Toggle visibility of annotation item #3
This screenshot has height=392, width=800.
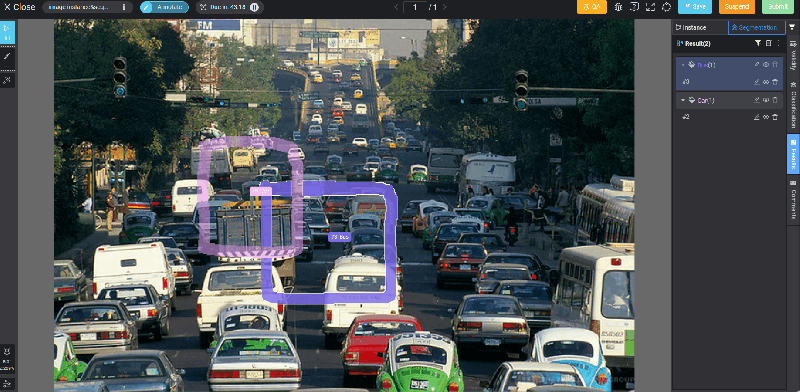tap(766, 82)
